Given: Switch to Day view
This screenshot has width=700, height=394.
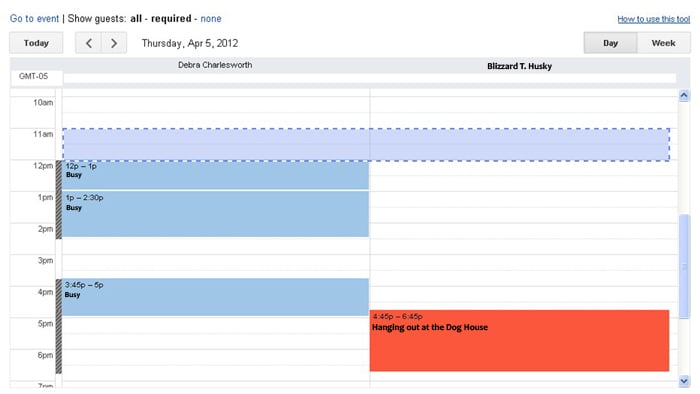Looking at the screenshot, I should [x=610, y=43].
